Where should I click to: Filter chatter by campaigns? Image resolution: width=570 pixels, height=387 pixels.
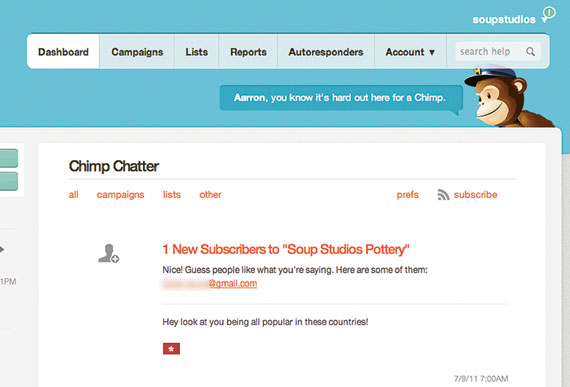click(120, 195)
